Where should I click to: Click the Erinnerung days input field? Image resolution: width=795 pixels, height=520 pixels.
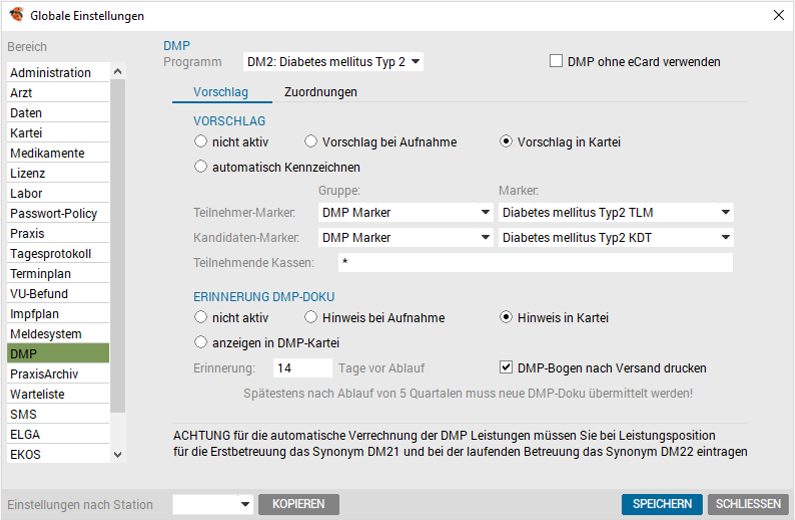(x=303, y=367)
